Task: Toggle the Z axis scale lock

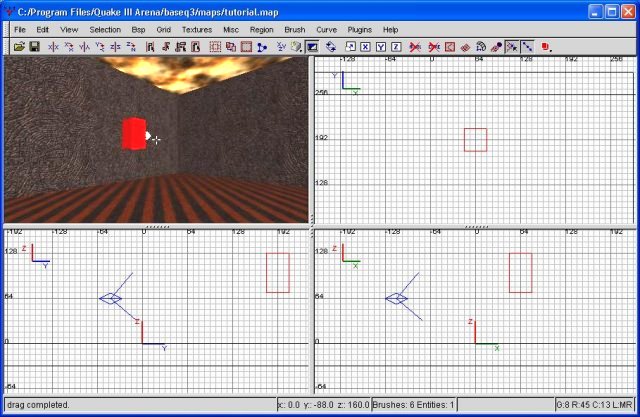Action: point(396,47)
